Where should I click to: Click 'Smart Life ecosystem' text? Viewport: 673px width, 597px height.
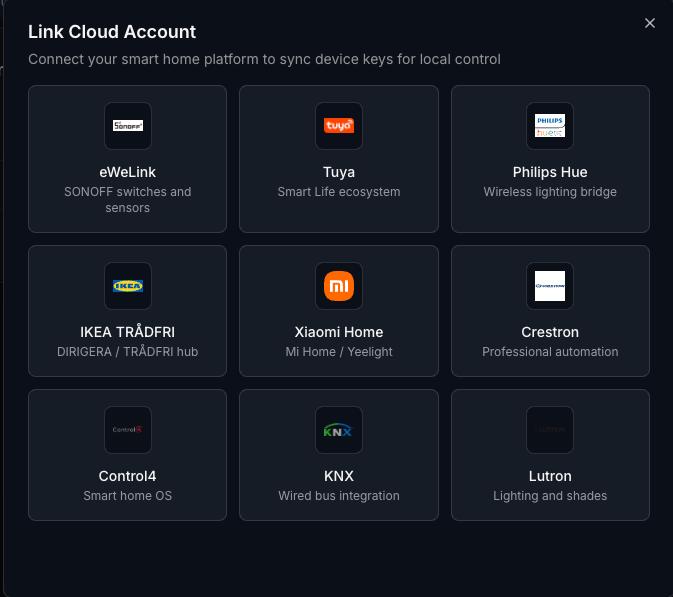(x=339, y=192)
